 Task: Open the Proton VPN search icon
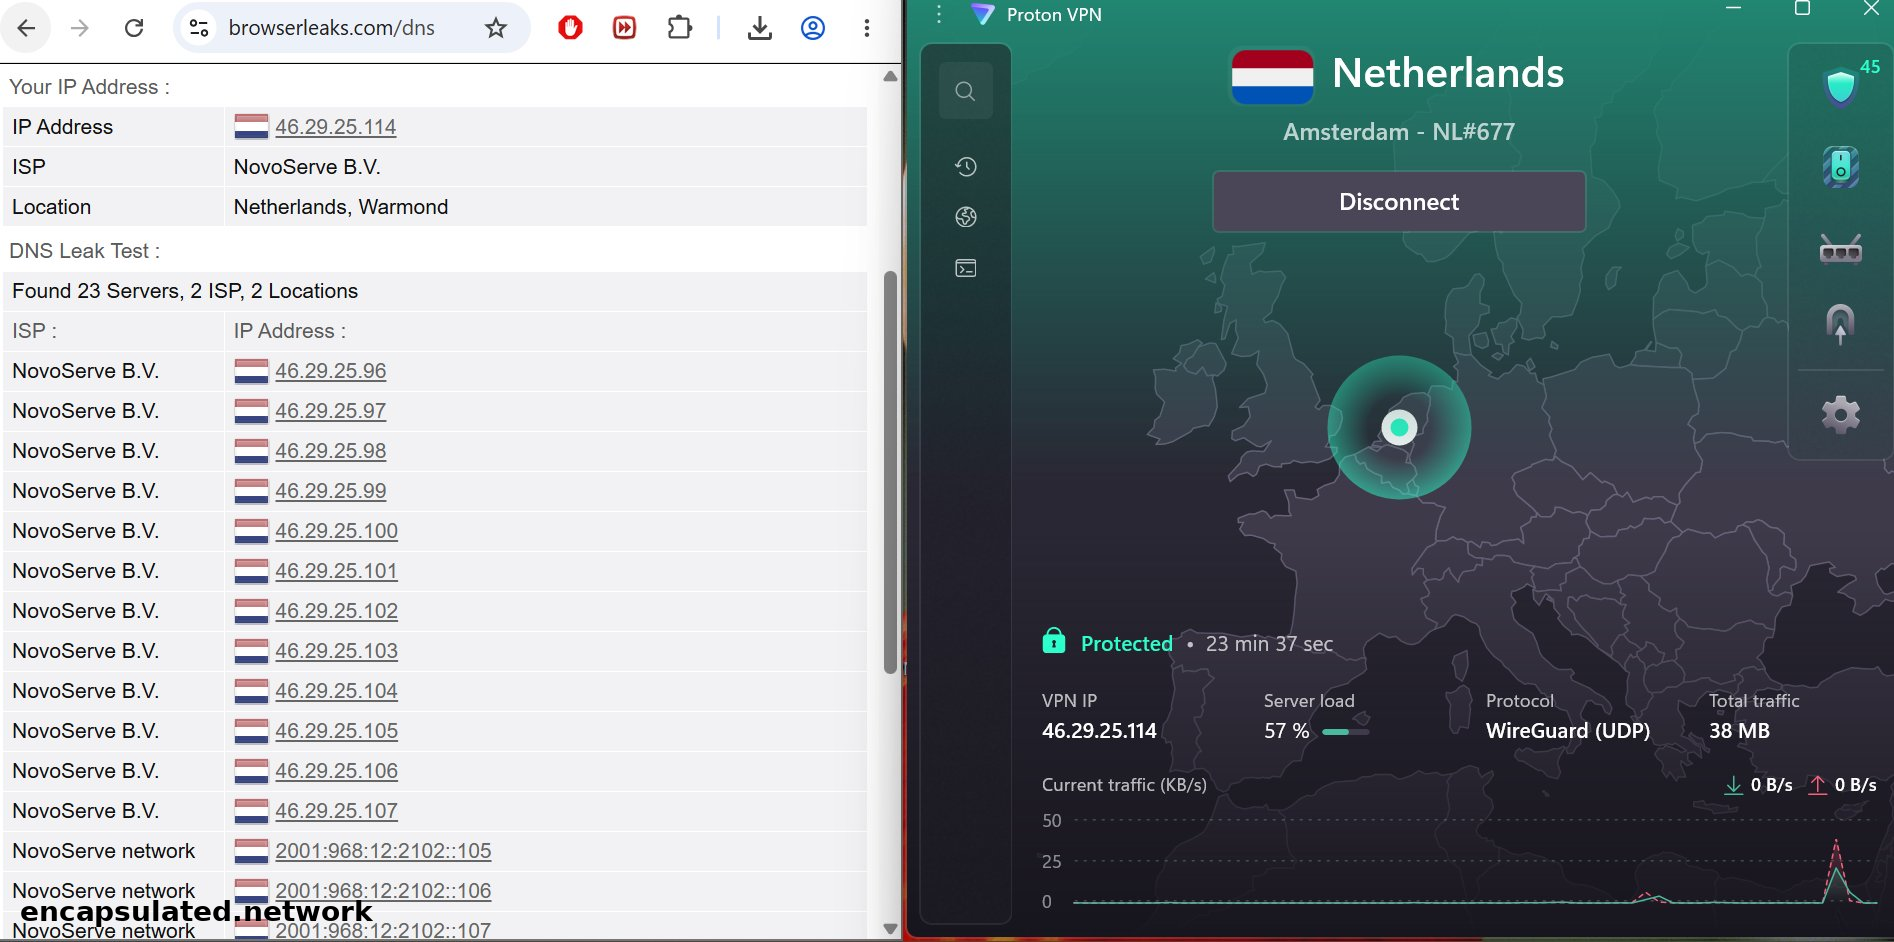966,91
